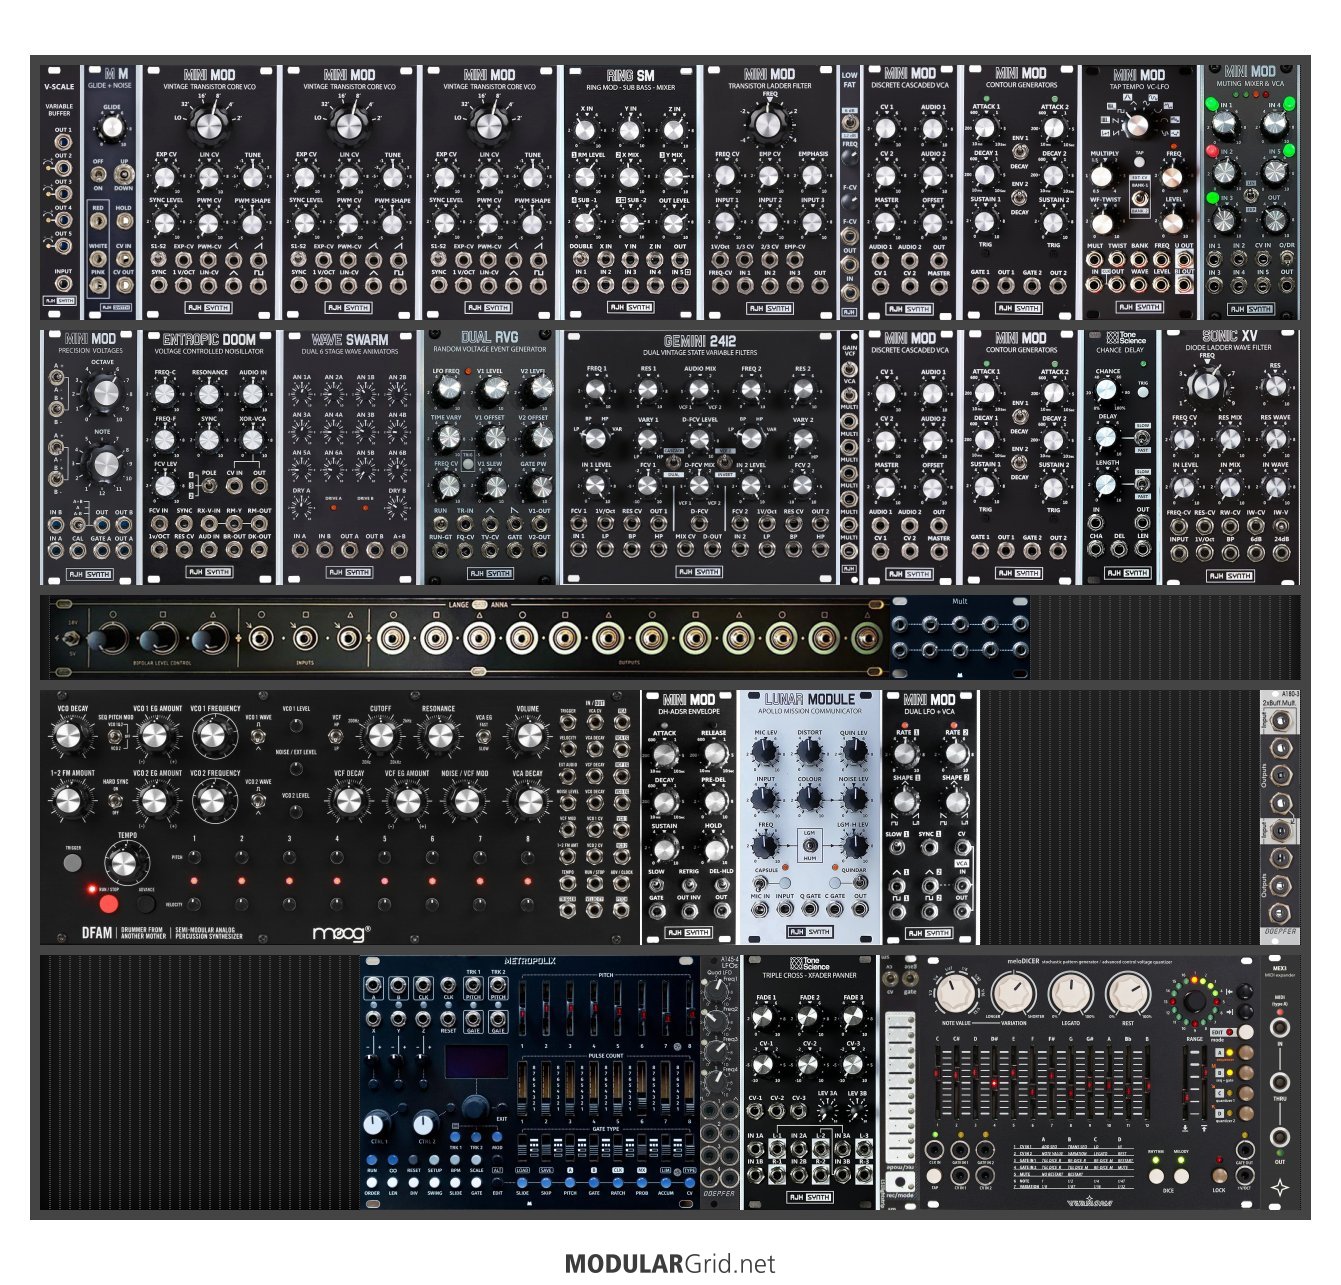Open the MODULARGrid.net link

[670, 1263]
